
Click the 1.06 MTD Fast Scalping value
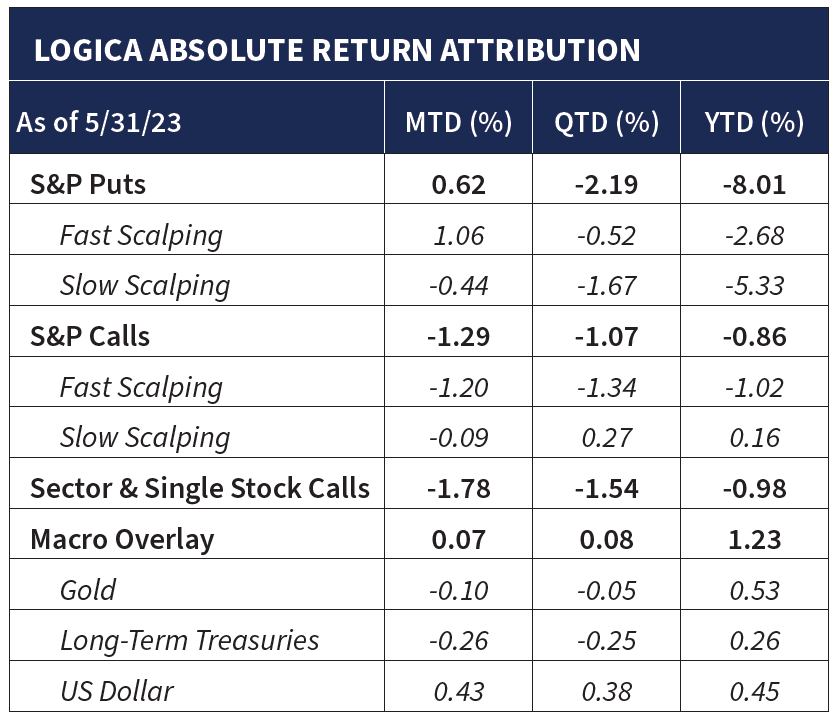coord(459,236)
